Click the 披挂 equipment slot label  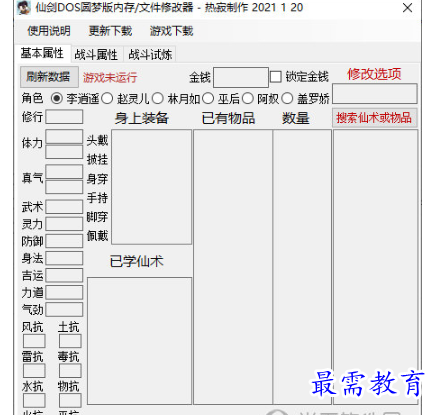97,159
